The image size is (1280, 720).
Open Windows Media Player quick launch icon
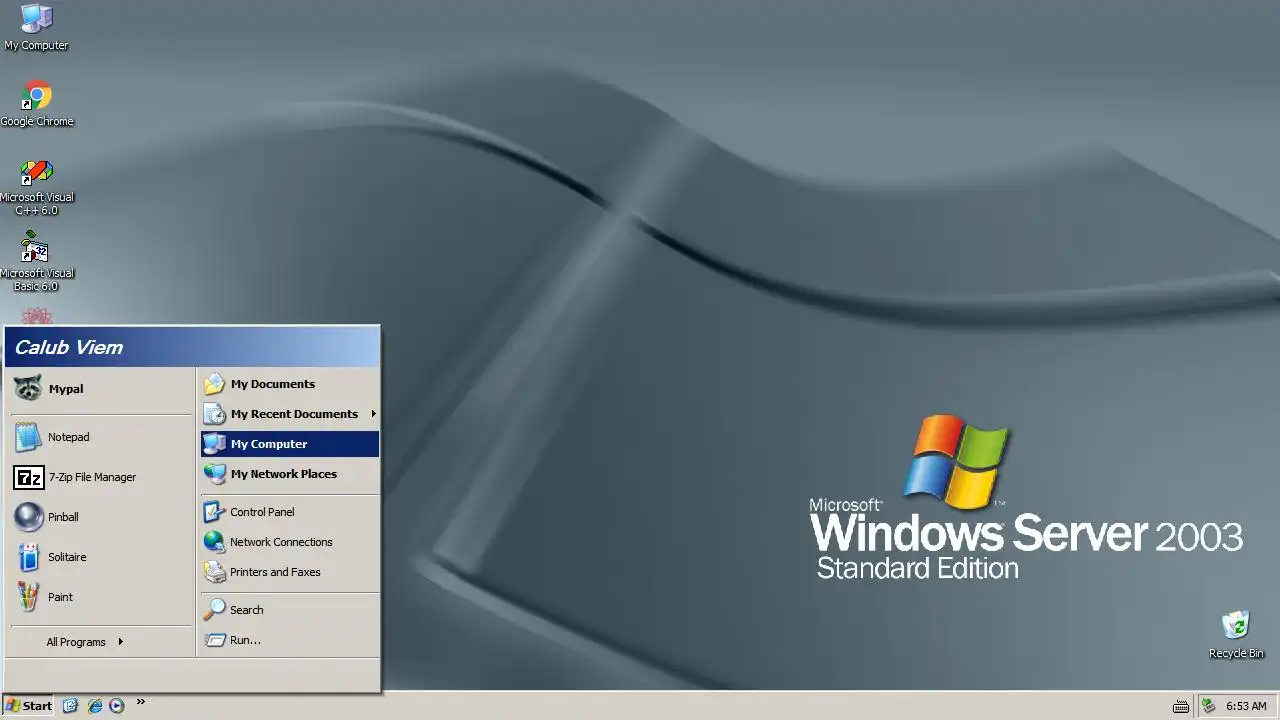(117, 705)
